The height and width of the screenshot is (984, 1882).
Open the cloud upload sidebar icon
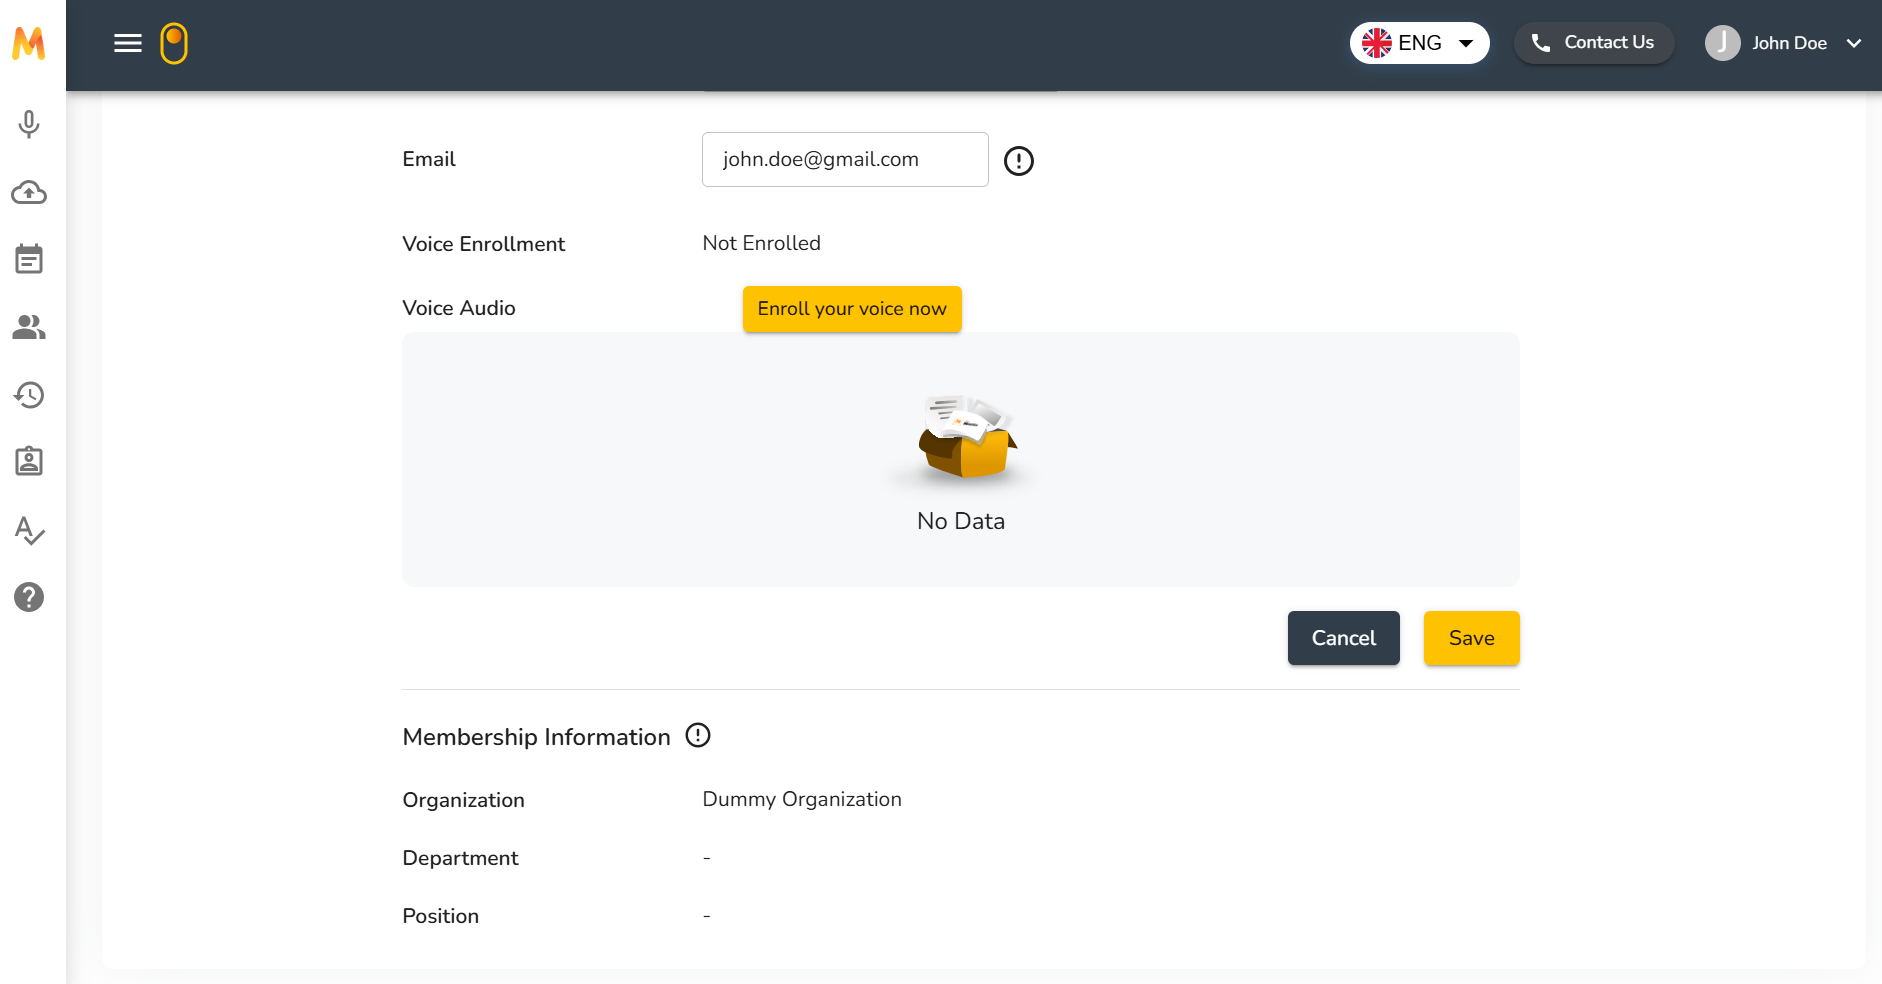(29, 192)
